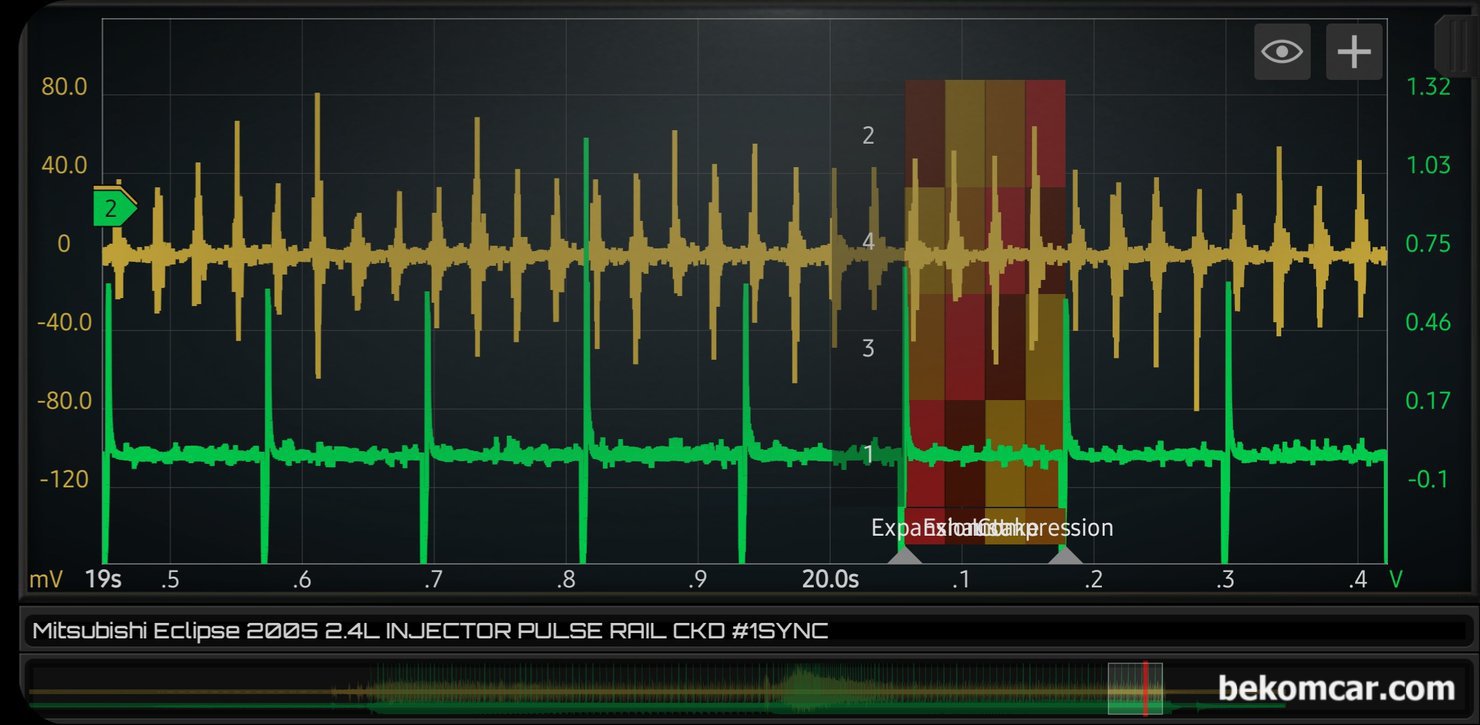Screen dimensions: 1480x725
Task: Click the 19s time axis label
Action: [103, 579]
